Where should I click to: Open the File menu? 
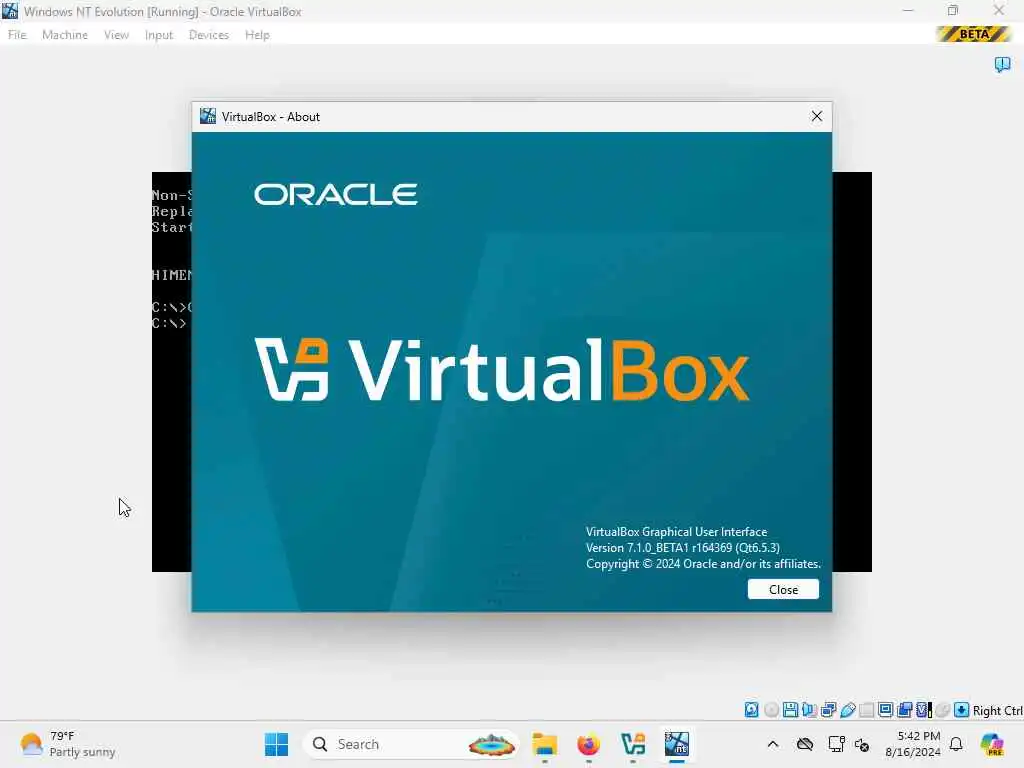coord(17,35)
